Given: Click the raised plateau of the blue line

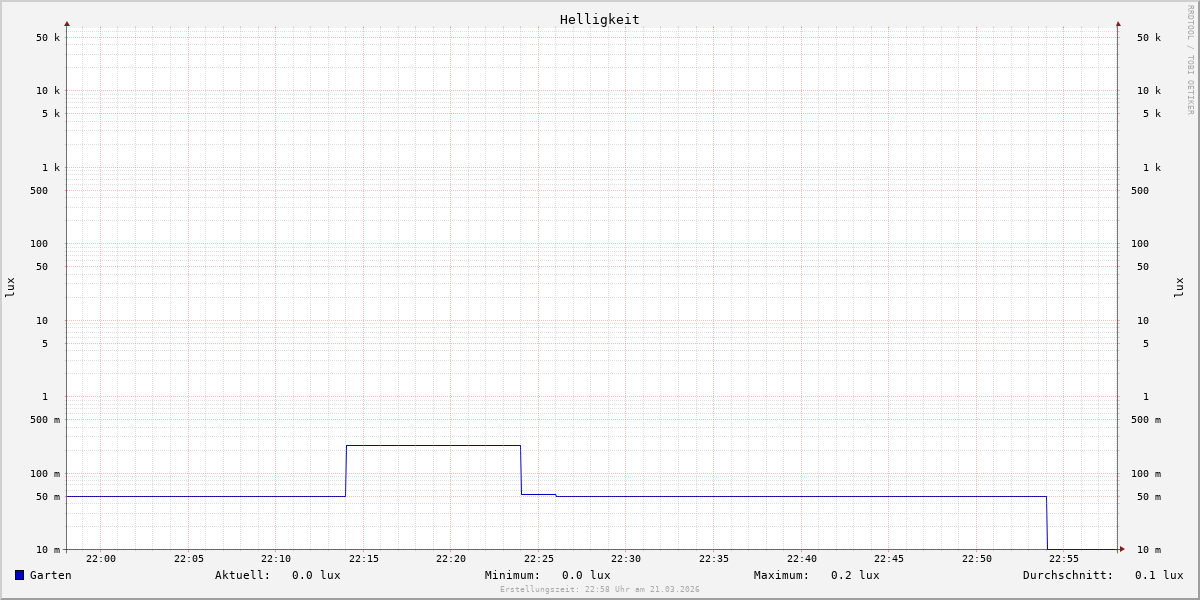Looking at the screenshot, I should 433,445.
